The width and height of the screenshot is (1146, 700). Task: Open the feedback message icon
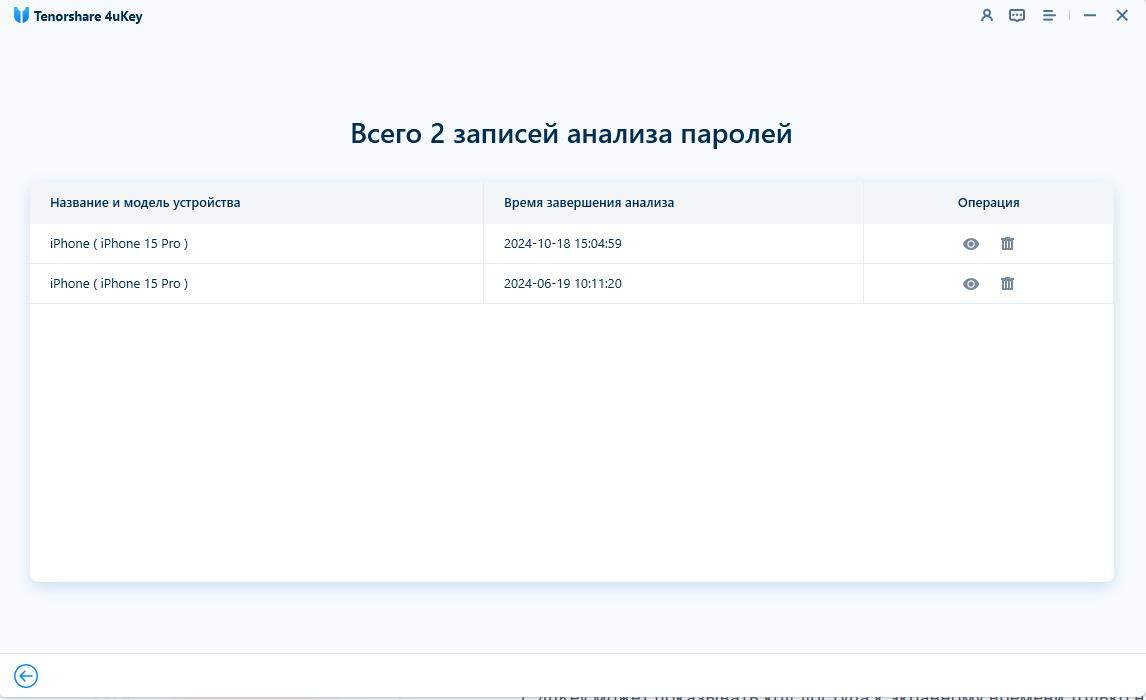[x=1017, y=16]
